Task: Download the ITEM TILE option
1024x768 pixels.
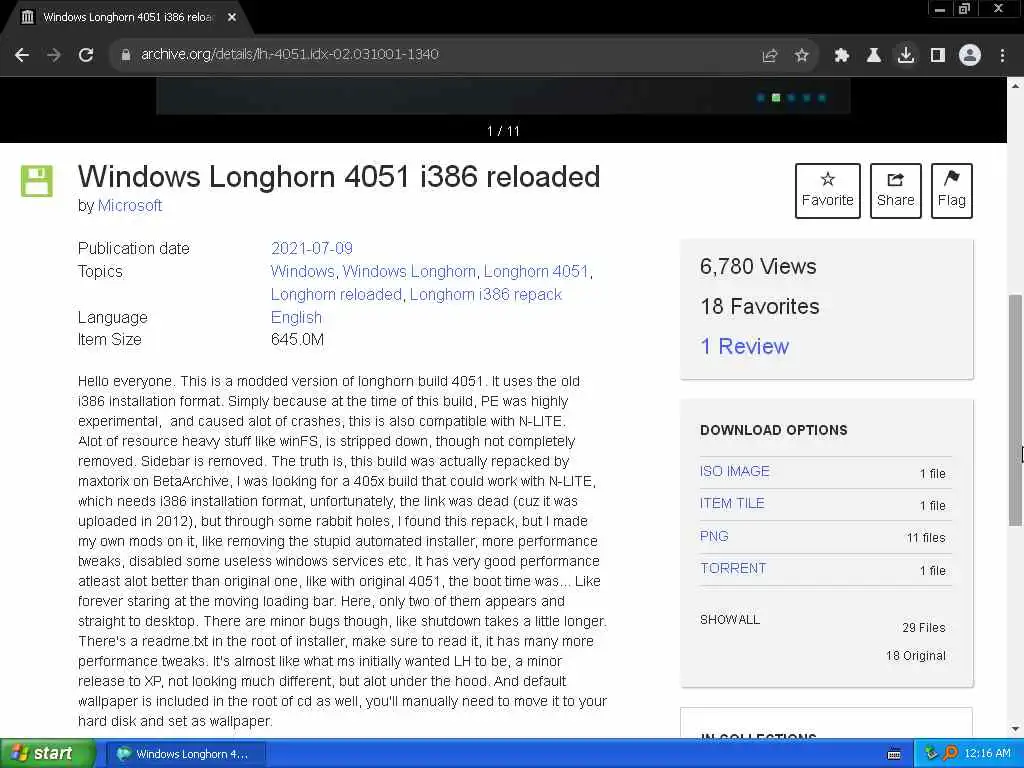Action: point(732,503)
